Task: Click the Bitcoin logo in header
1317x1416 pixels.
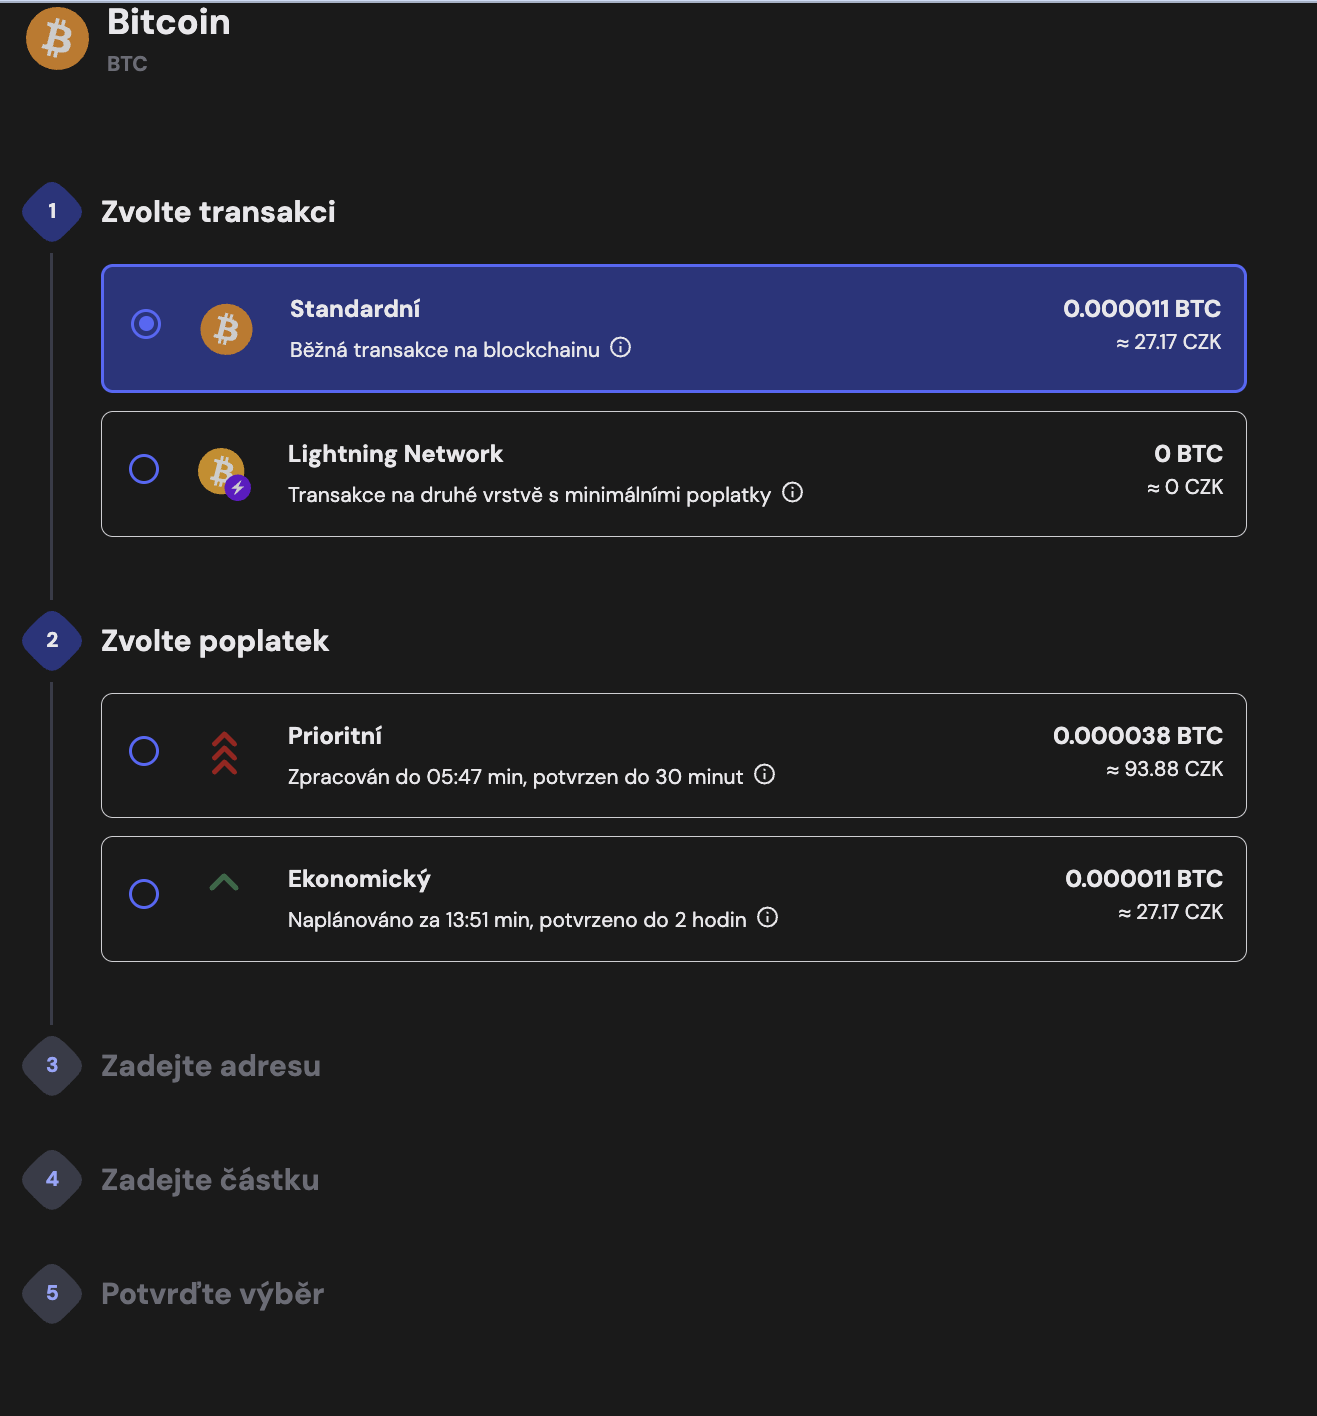Action: 57,39
